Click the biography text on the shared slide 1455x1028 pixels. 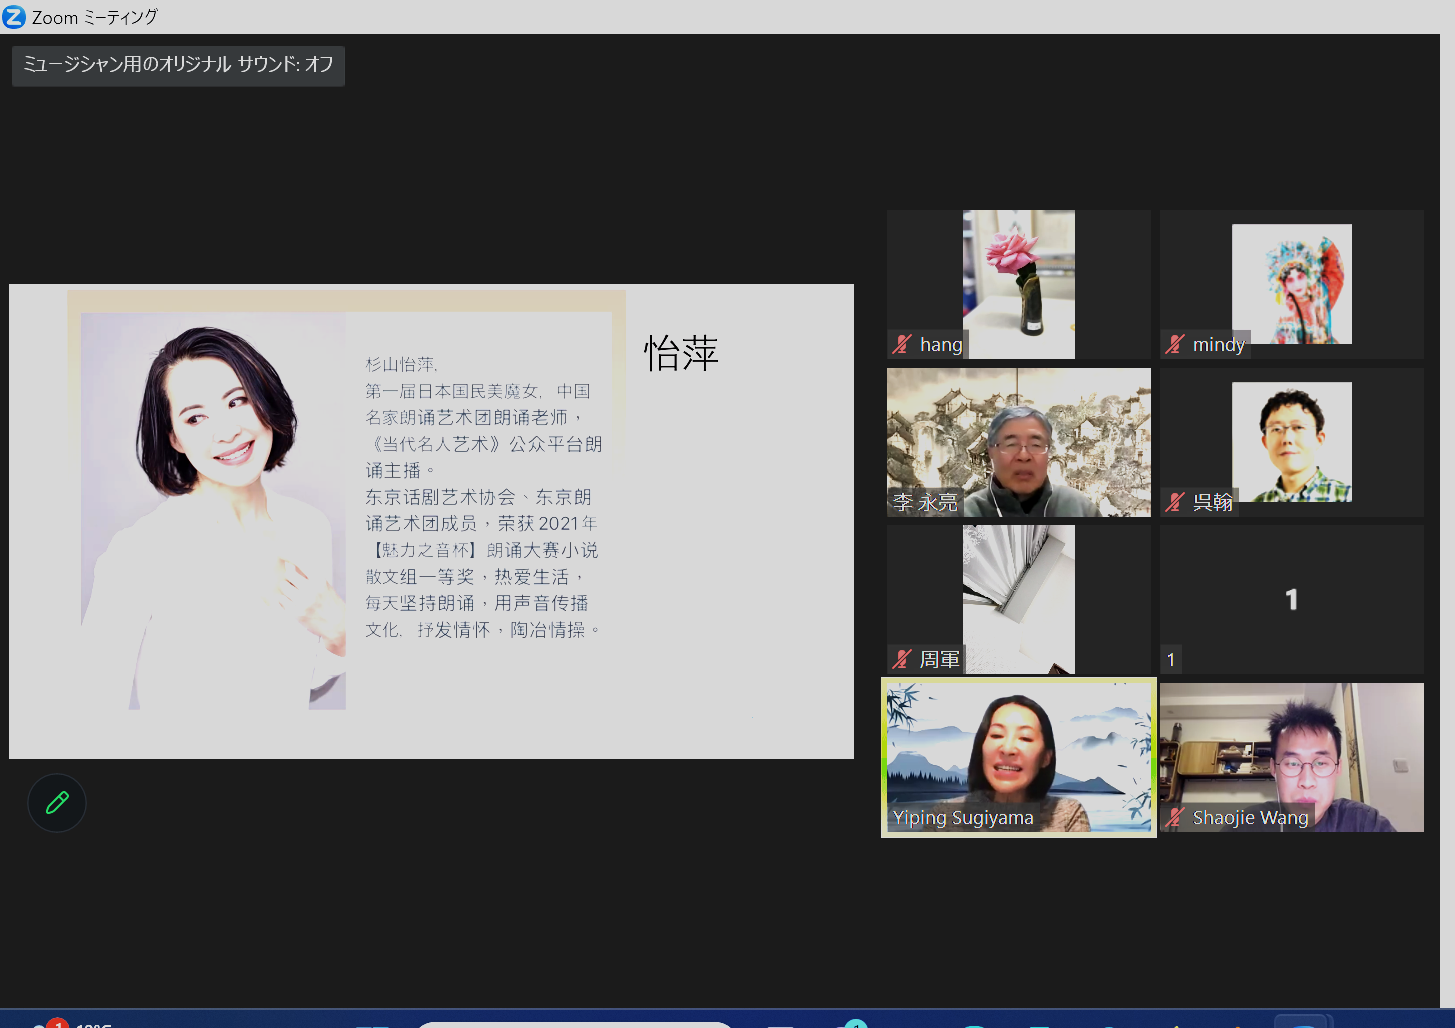pyautogui.click(x=482, y=497)
